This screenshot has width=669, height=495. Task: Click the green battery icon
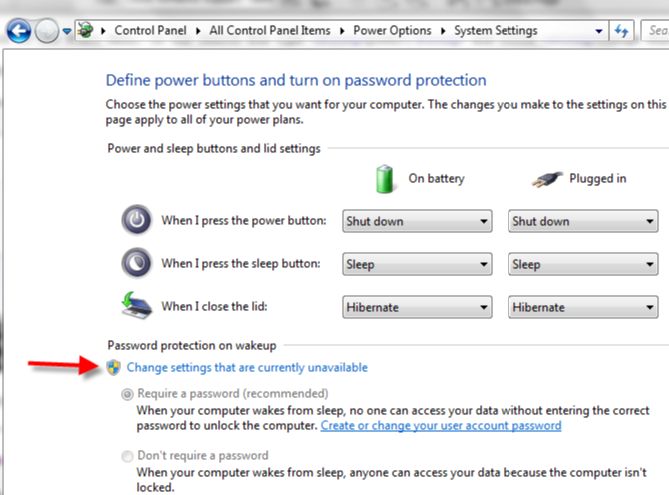(x=384, y=179)
